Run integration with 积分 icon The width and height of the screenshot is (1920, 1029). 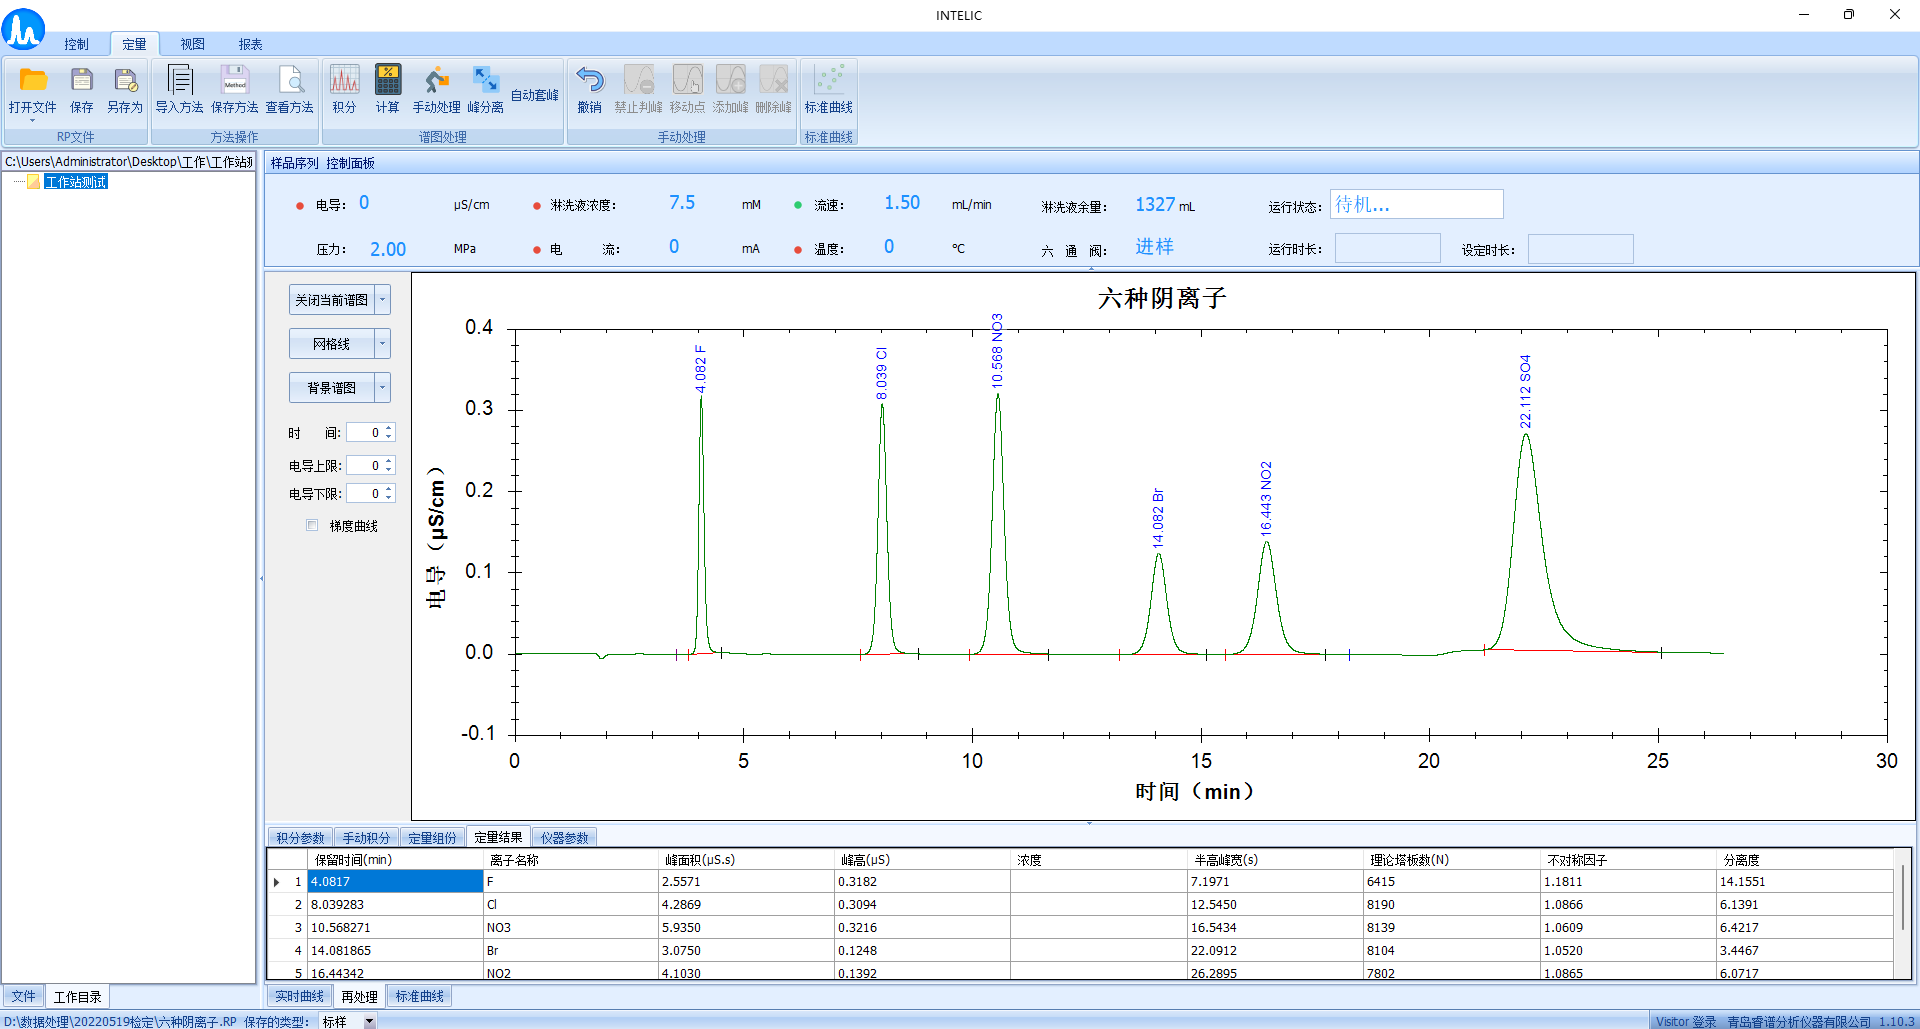point(345,91)
